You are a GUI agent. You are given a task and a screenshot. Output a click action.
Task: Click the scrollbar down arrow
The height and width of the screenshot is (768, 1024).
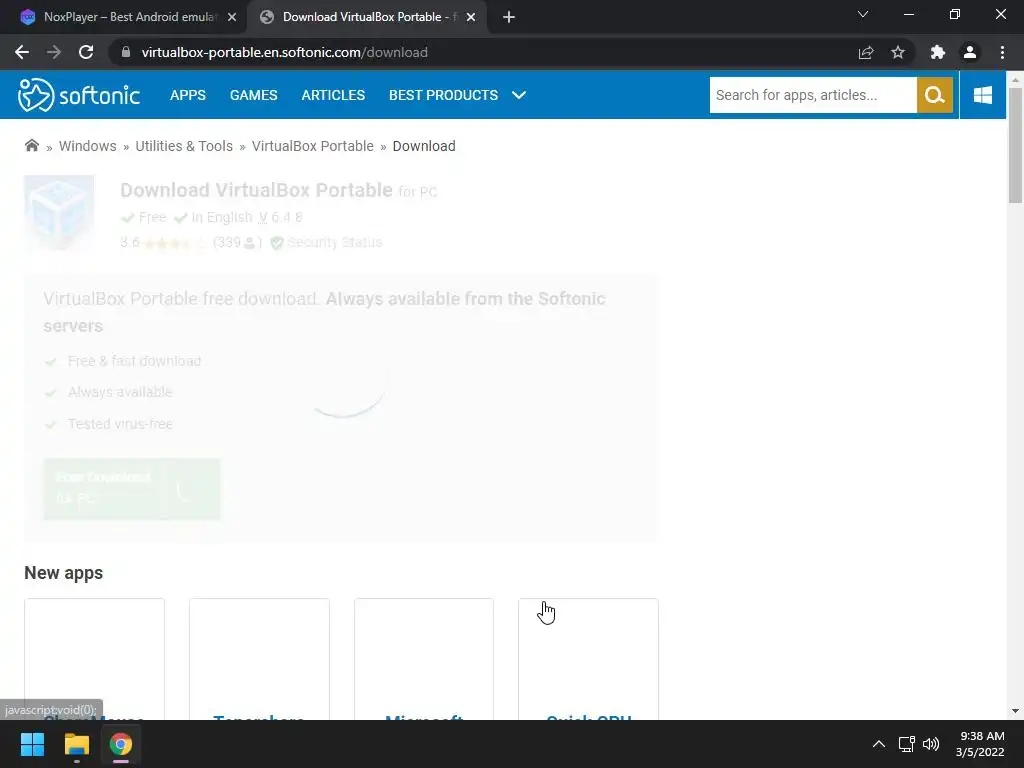pyautogui.click(x=1015, y=711)
